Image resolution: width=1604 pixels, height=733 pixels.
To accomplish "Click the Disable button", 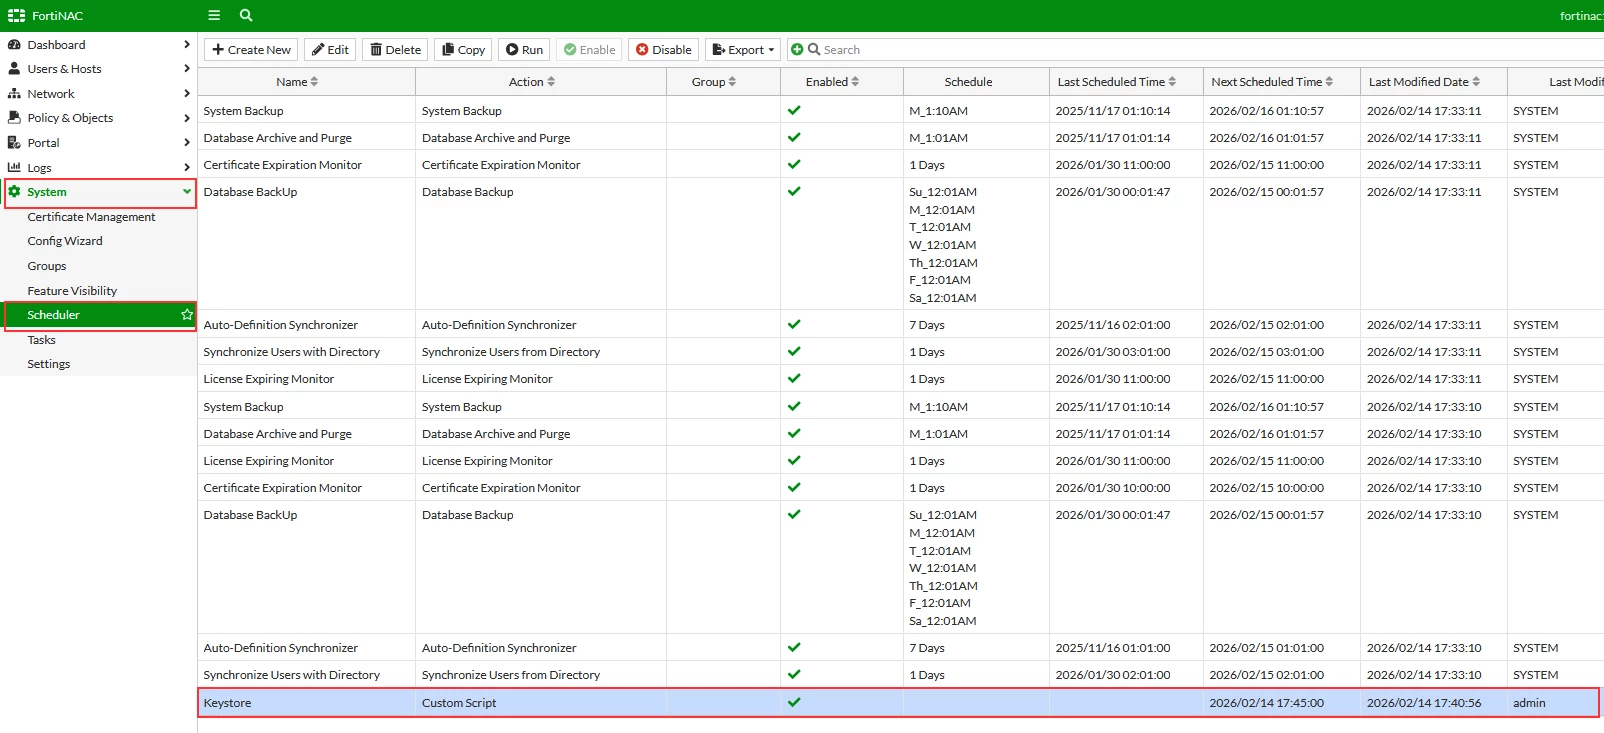I will pos(664,49).
